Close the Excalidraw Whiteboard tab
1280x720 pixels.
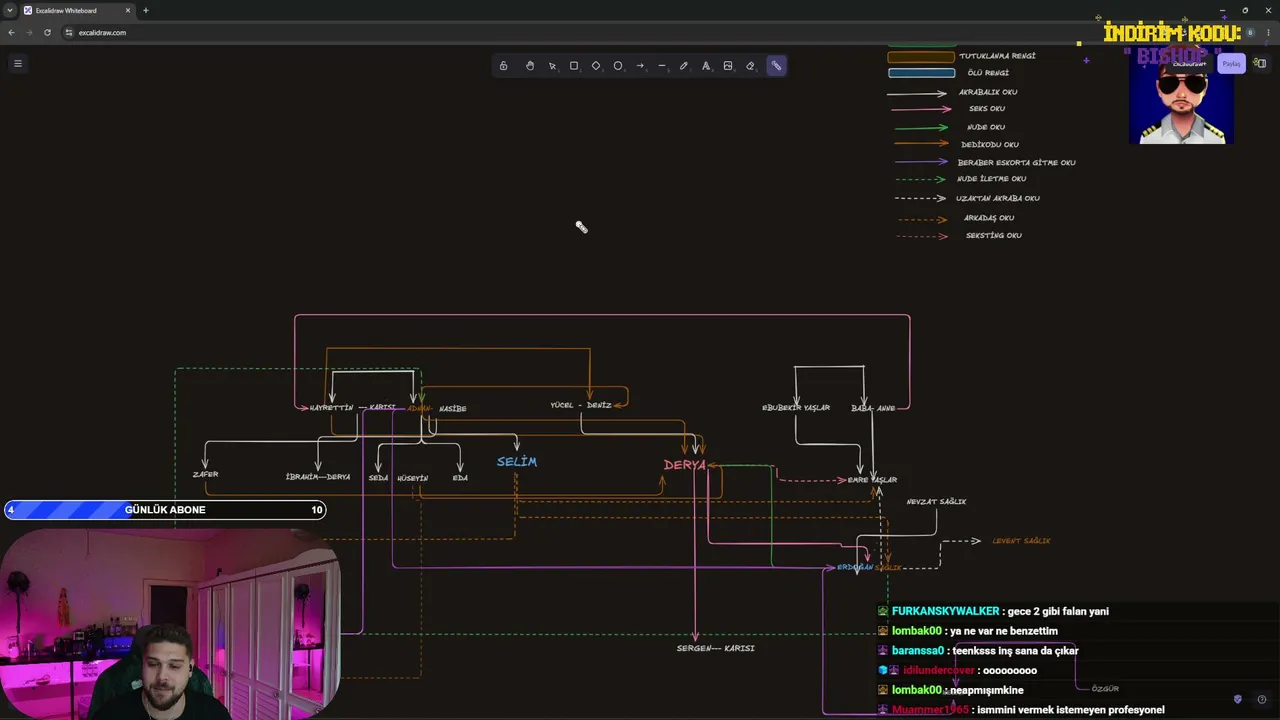click(128, 10)
